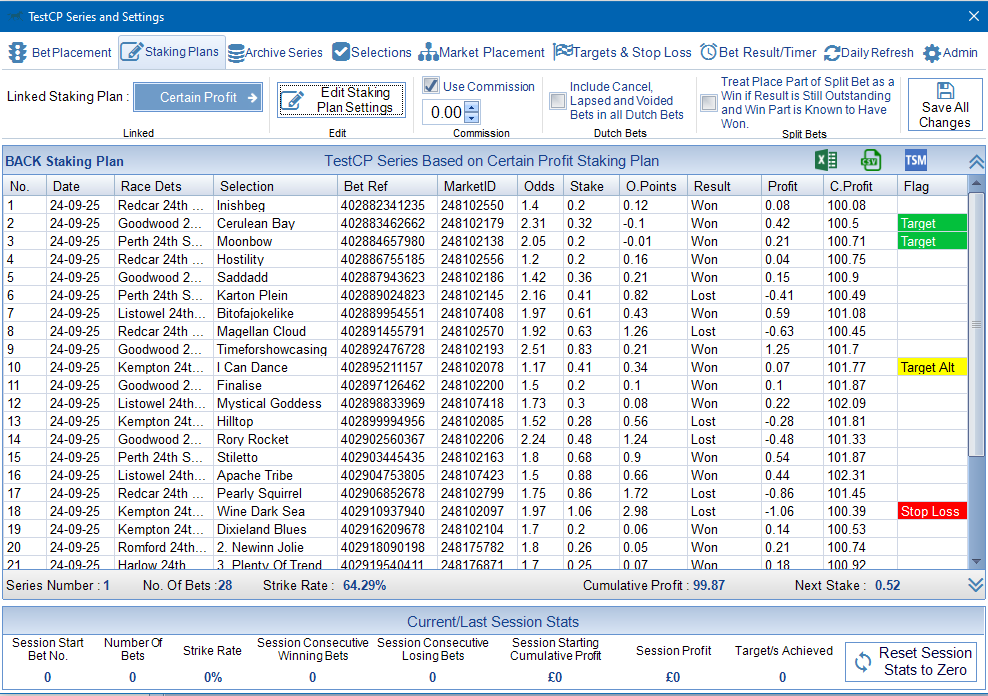Click the TSM file icon
This screenshot has width=988, height=696.
[915, 160]
